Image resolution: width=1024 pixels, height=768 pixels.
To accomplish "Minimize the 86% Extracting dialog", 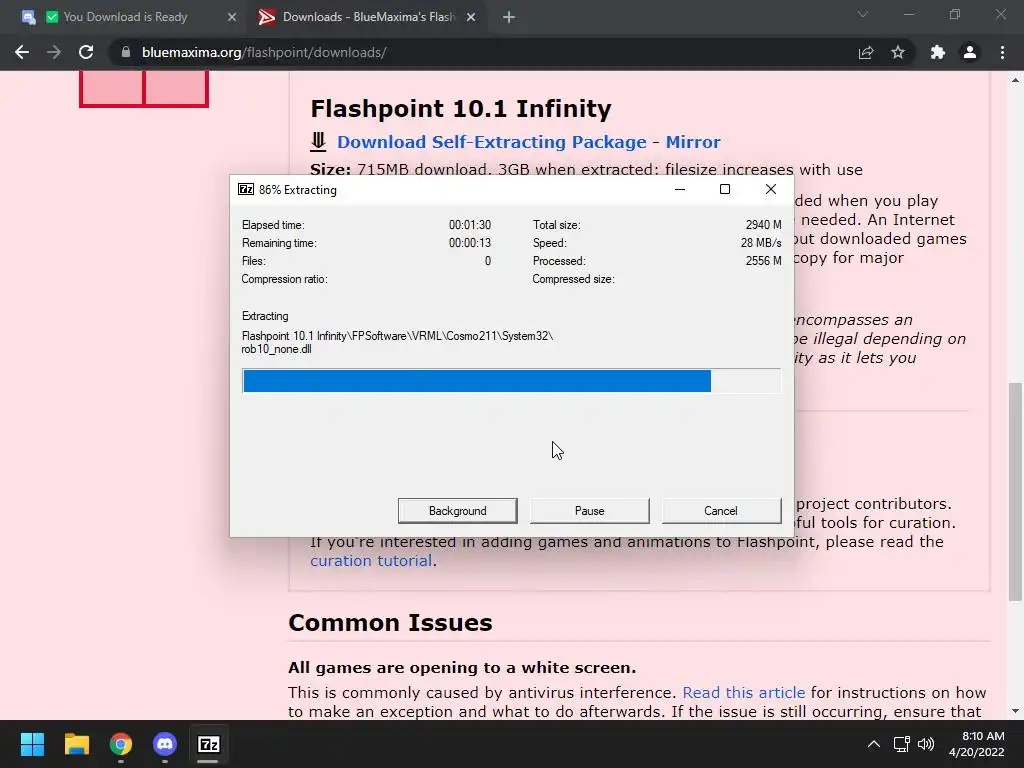I will click(680, 189).
